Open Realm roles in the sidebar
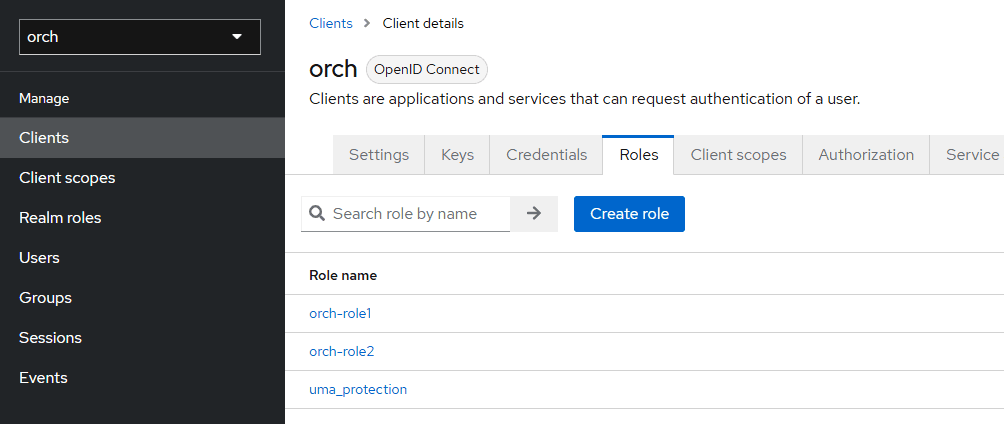The height and width of the screenshot is (424, 1004). pos(60,218)
